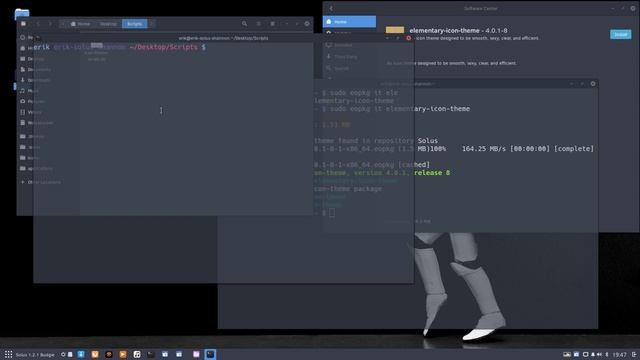Viewport: 640px width, 360px height.
Task: Select the Home tab in Software Center sidebar
Action: pyautogui.click(x=349, y=22)
